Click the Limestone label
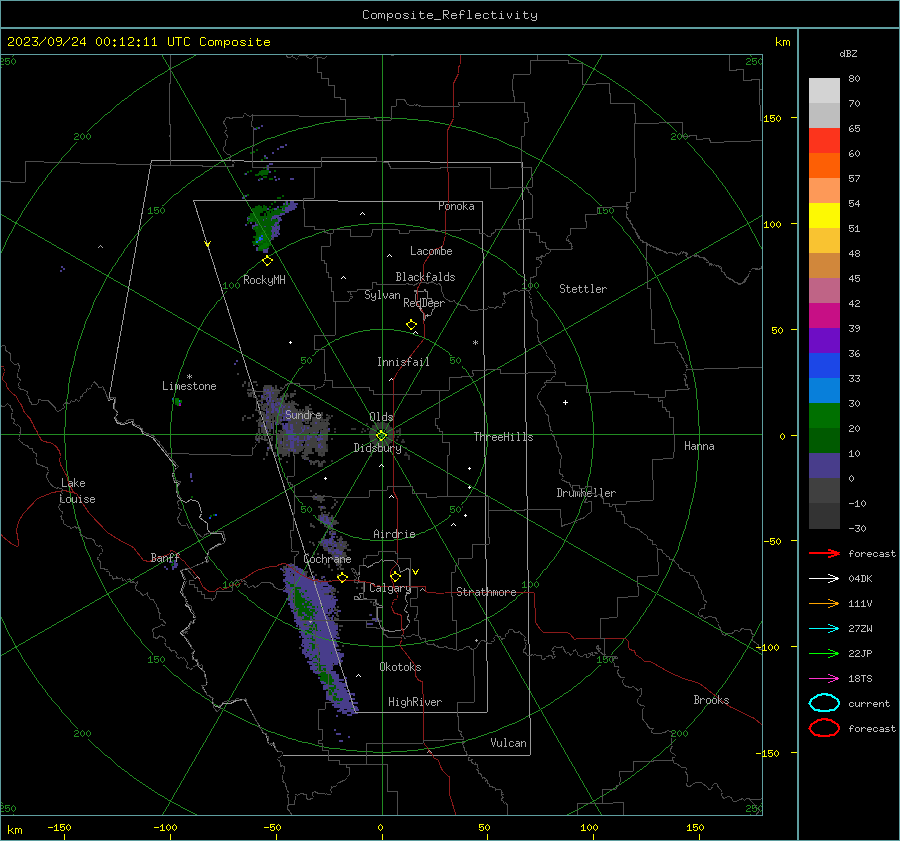 click(189, 386)
